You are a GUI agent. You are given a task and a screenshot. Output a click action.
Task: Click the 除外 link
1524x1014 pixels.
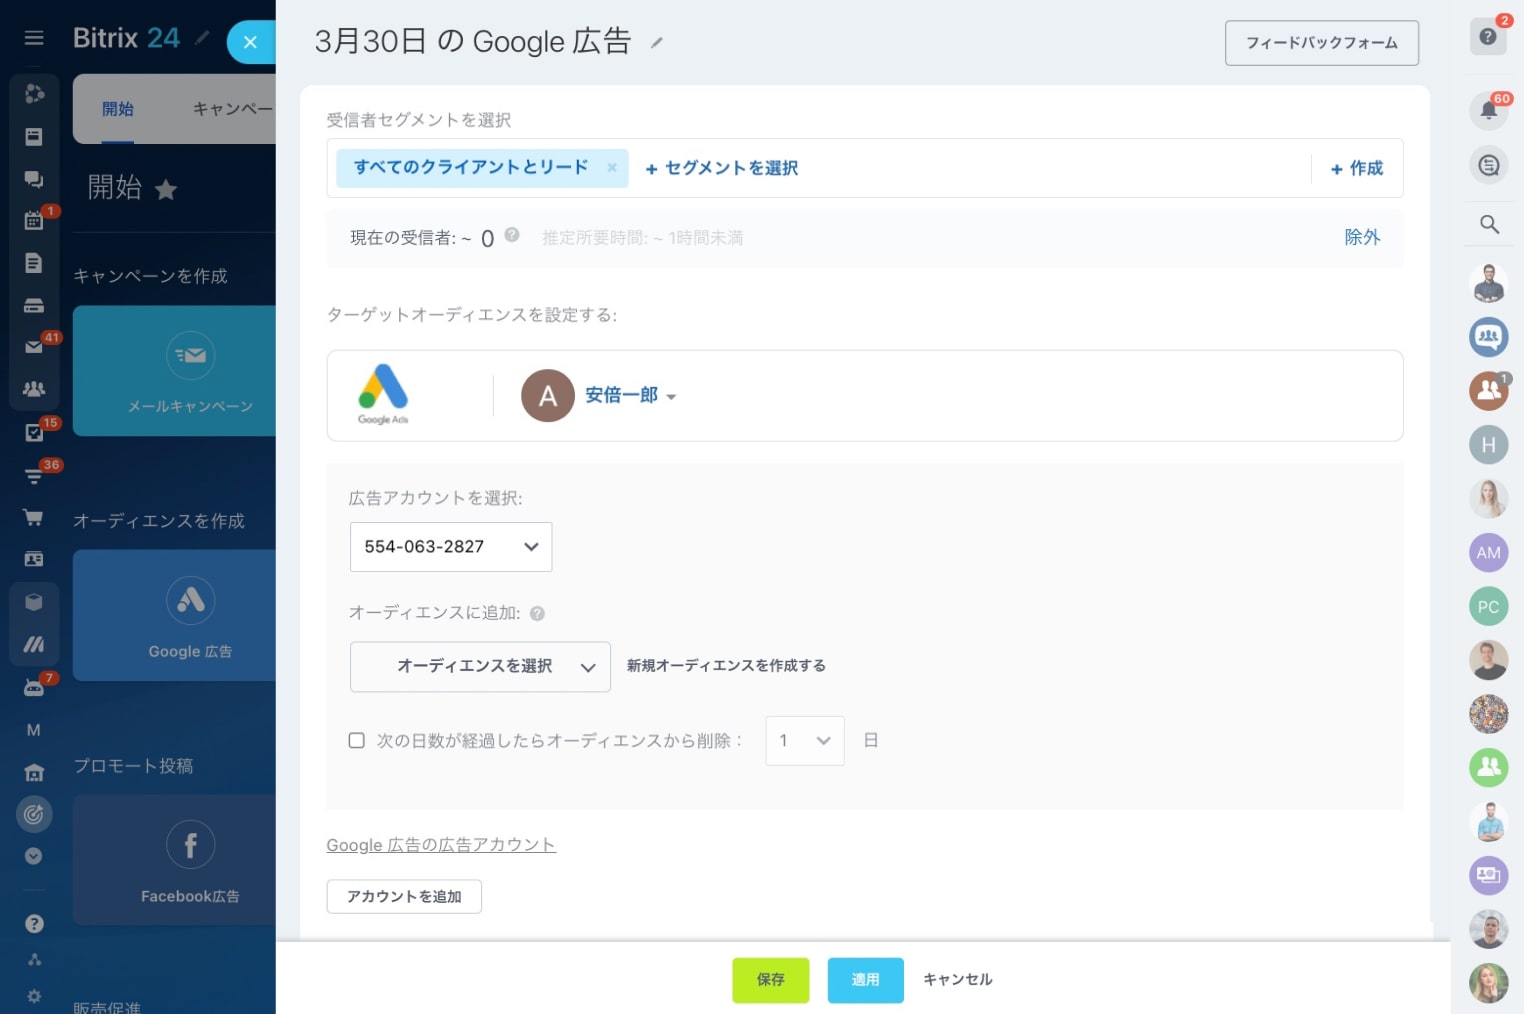(x=1362, y=237)
